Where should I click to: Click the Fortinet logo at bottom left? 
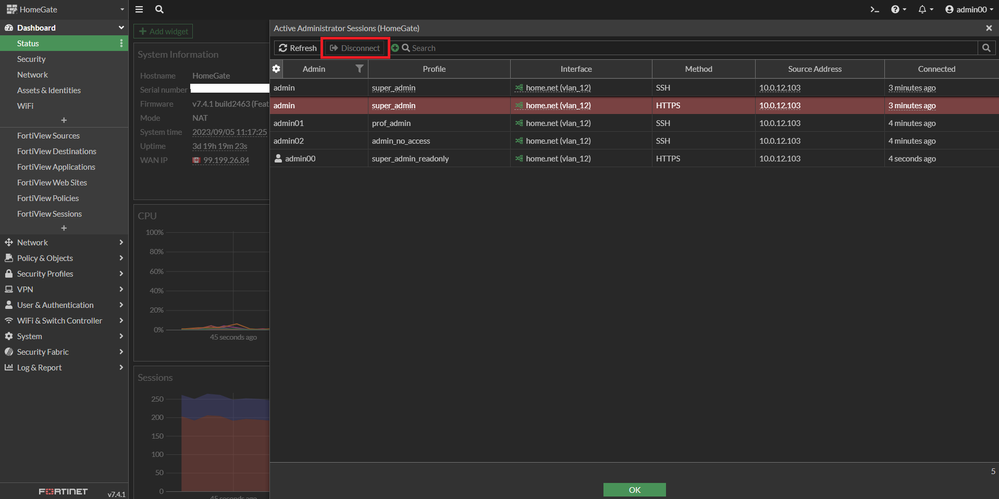coord(63,492)
